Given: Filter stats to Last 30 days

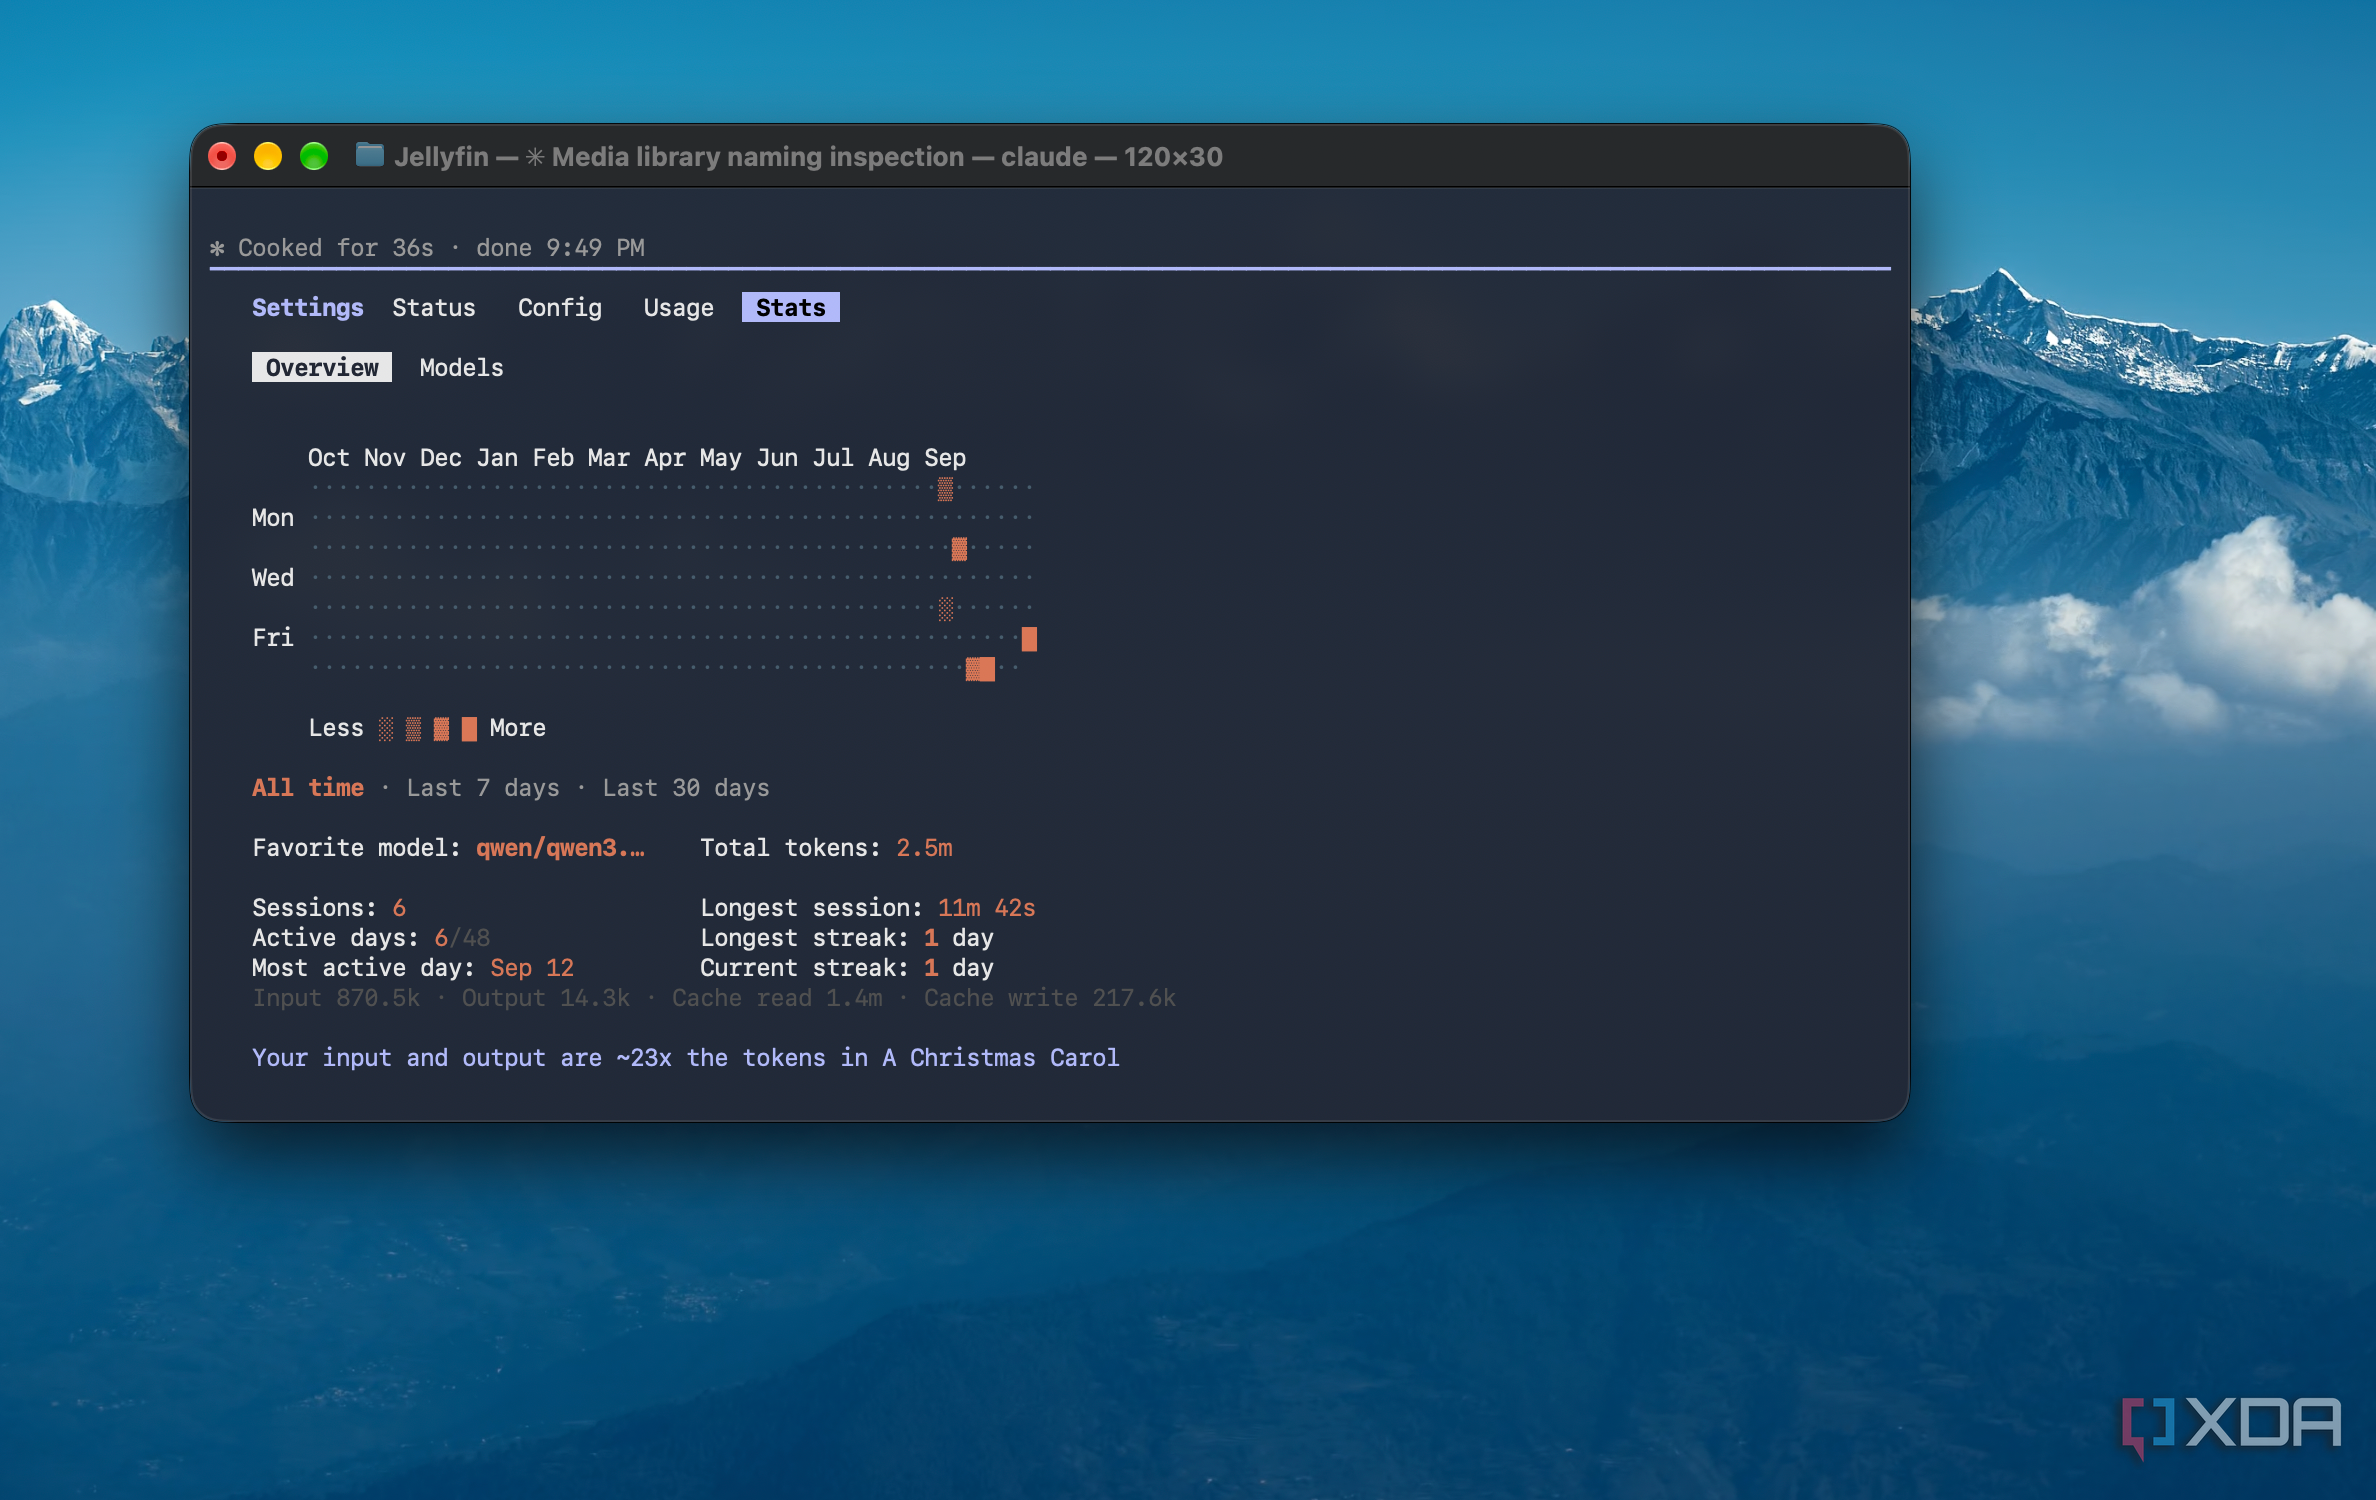Looking at the screenshot, I should click(x=686, y=787).
